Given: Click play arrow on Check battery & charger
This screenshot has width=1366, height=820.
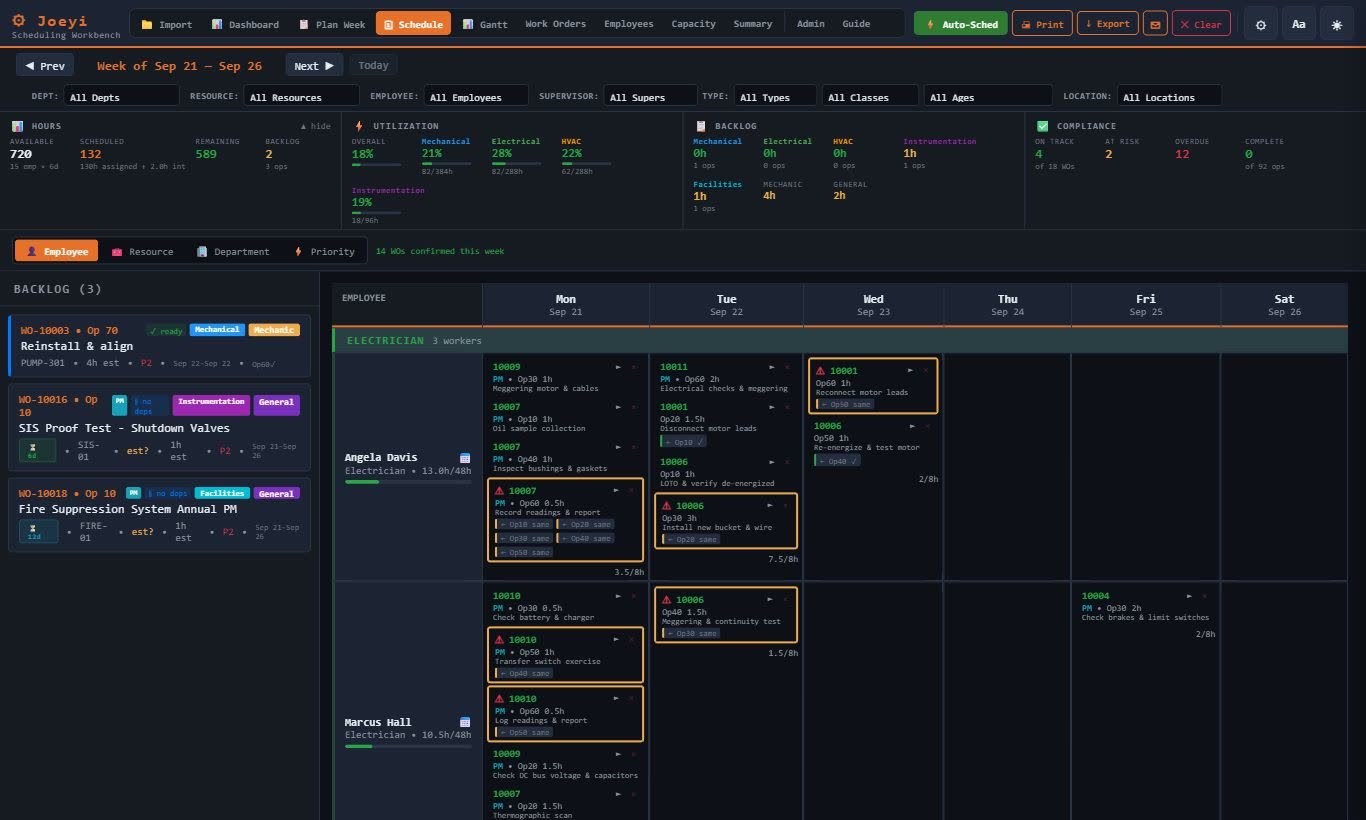Looking at the screenshot, I should pos(618,596).
